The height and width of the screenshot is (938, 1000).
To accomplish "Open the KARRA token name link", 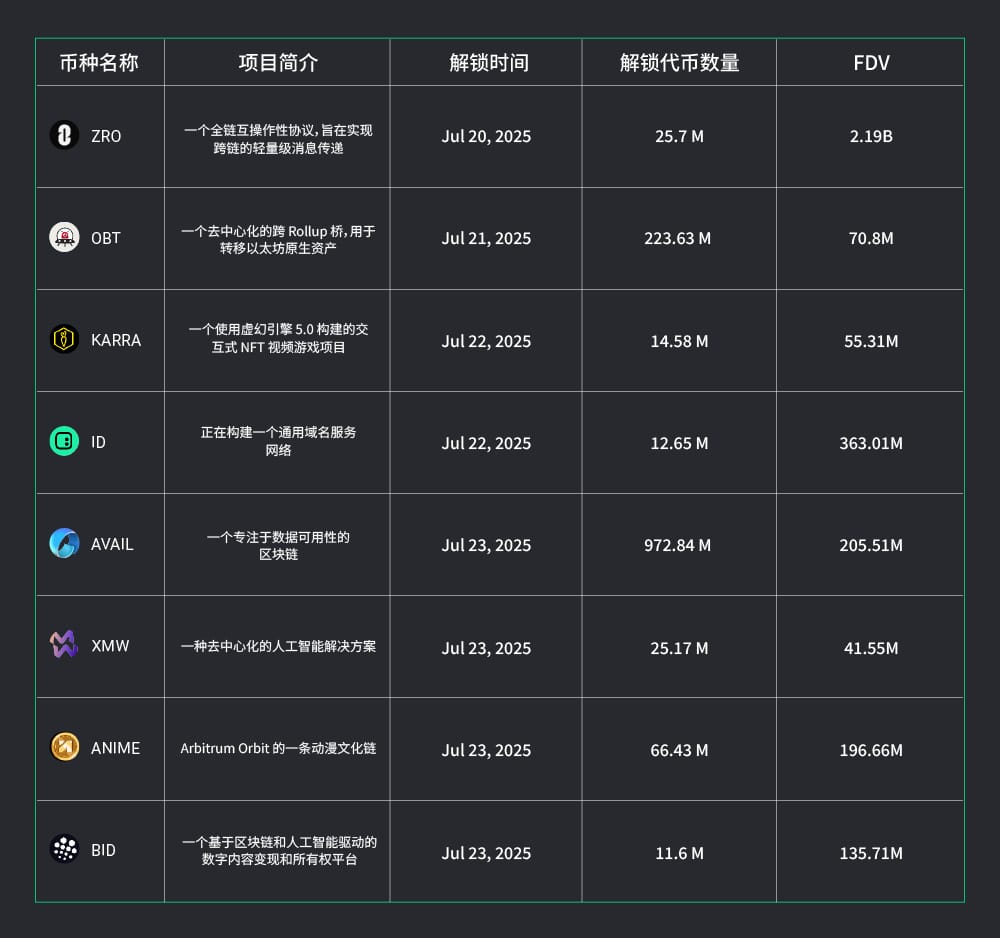I will coord(116,340).
